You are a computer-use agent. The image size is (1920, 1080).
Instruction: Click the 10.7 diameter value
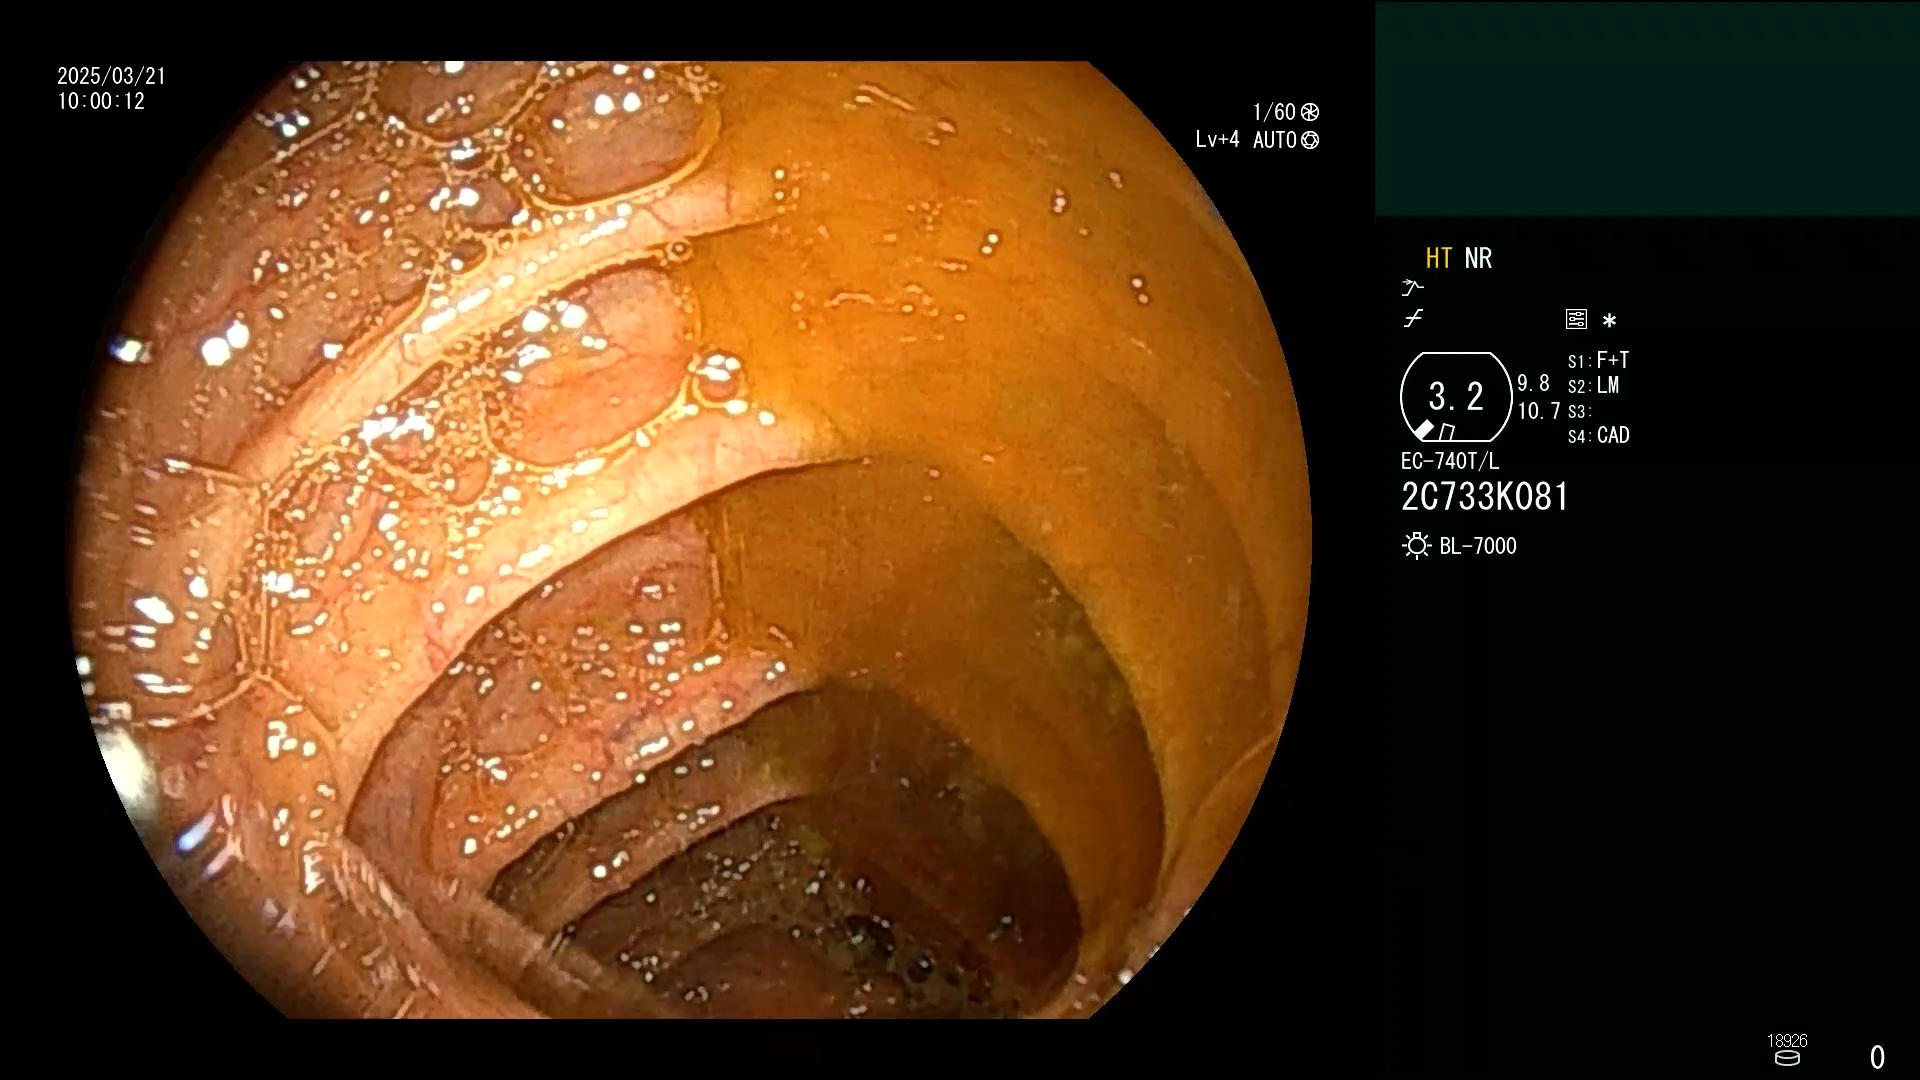point(1539,411)
